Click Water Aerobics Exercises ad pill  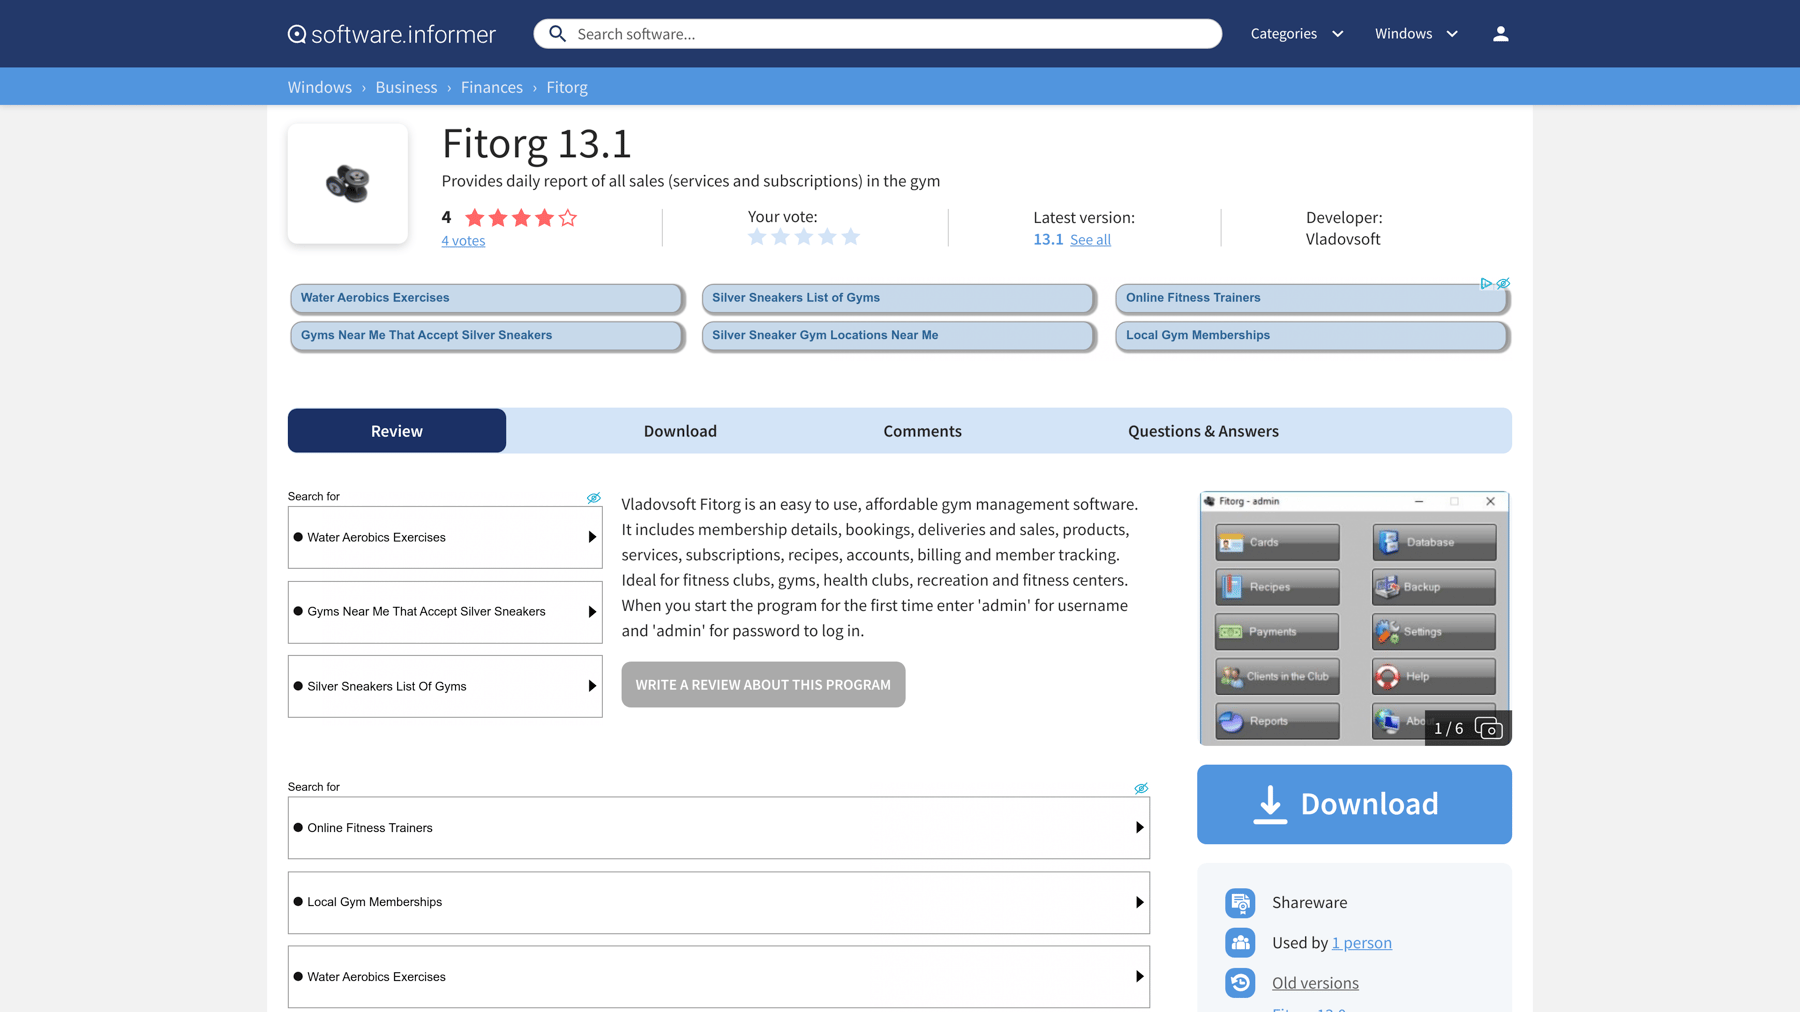point(486,298)
